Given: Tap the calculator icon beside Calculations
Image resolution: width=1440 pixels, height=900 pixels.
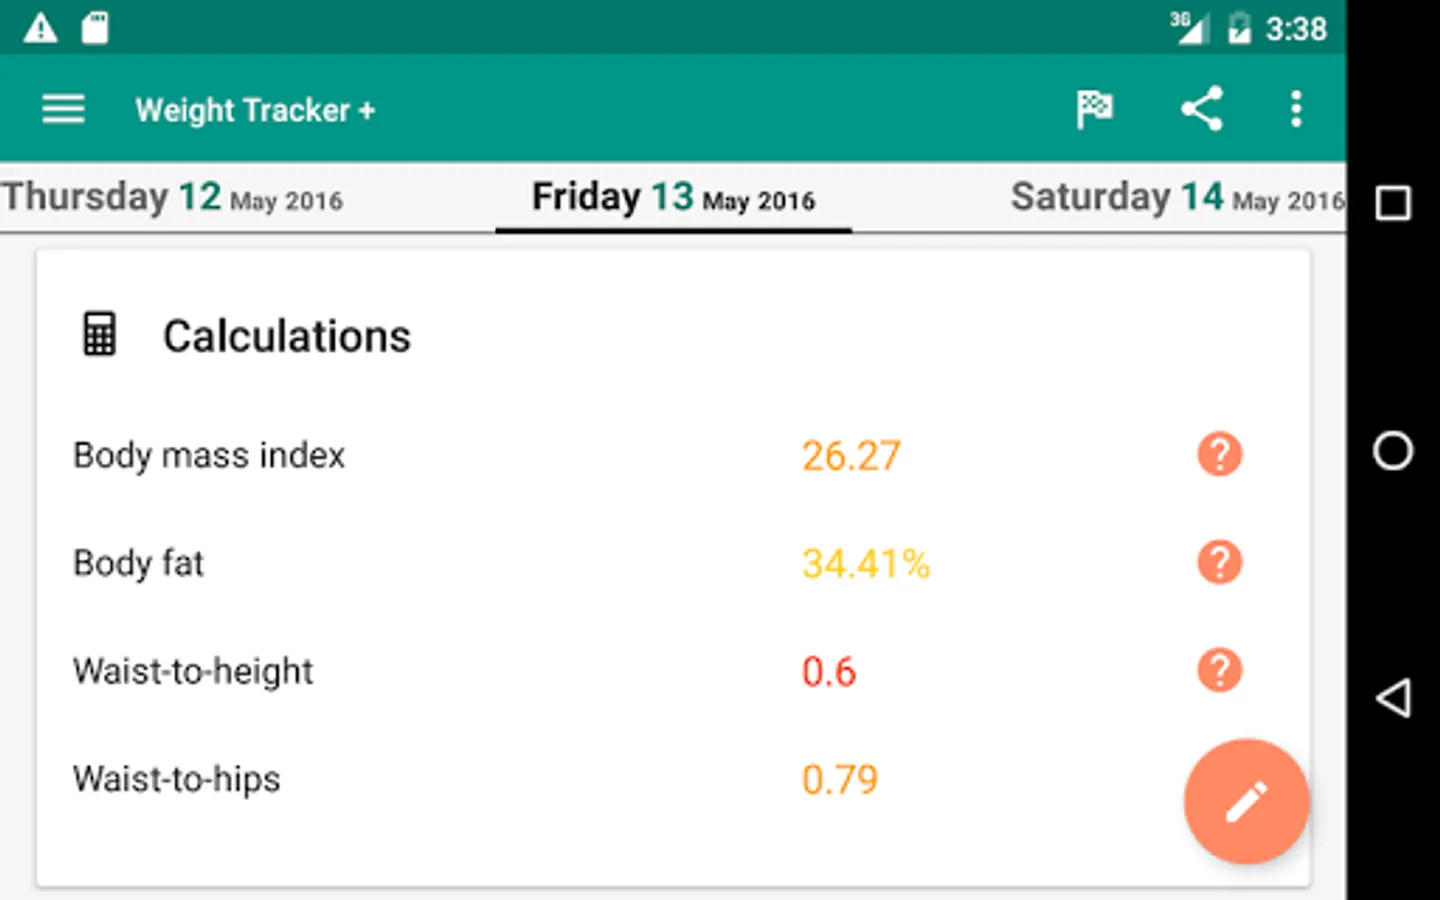Looking at the screenshot, I should tap(99, 335).
